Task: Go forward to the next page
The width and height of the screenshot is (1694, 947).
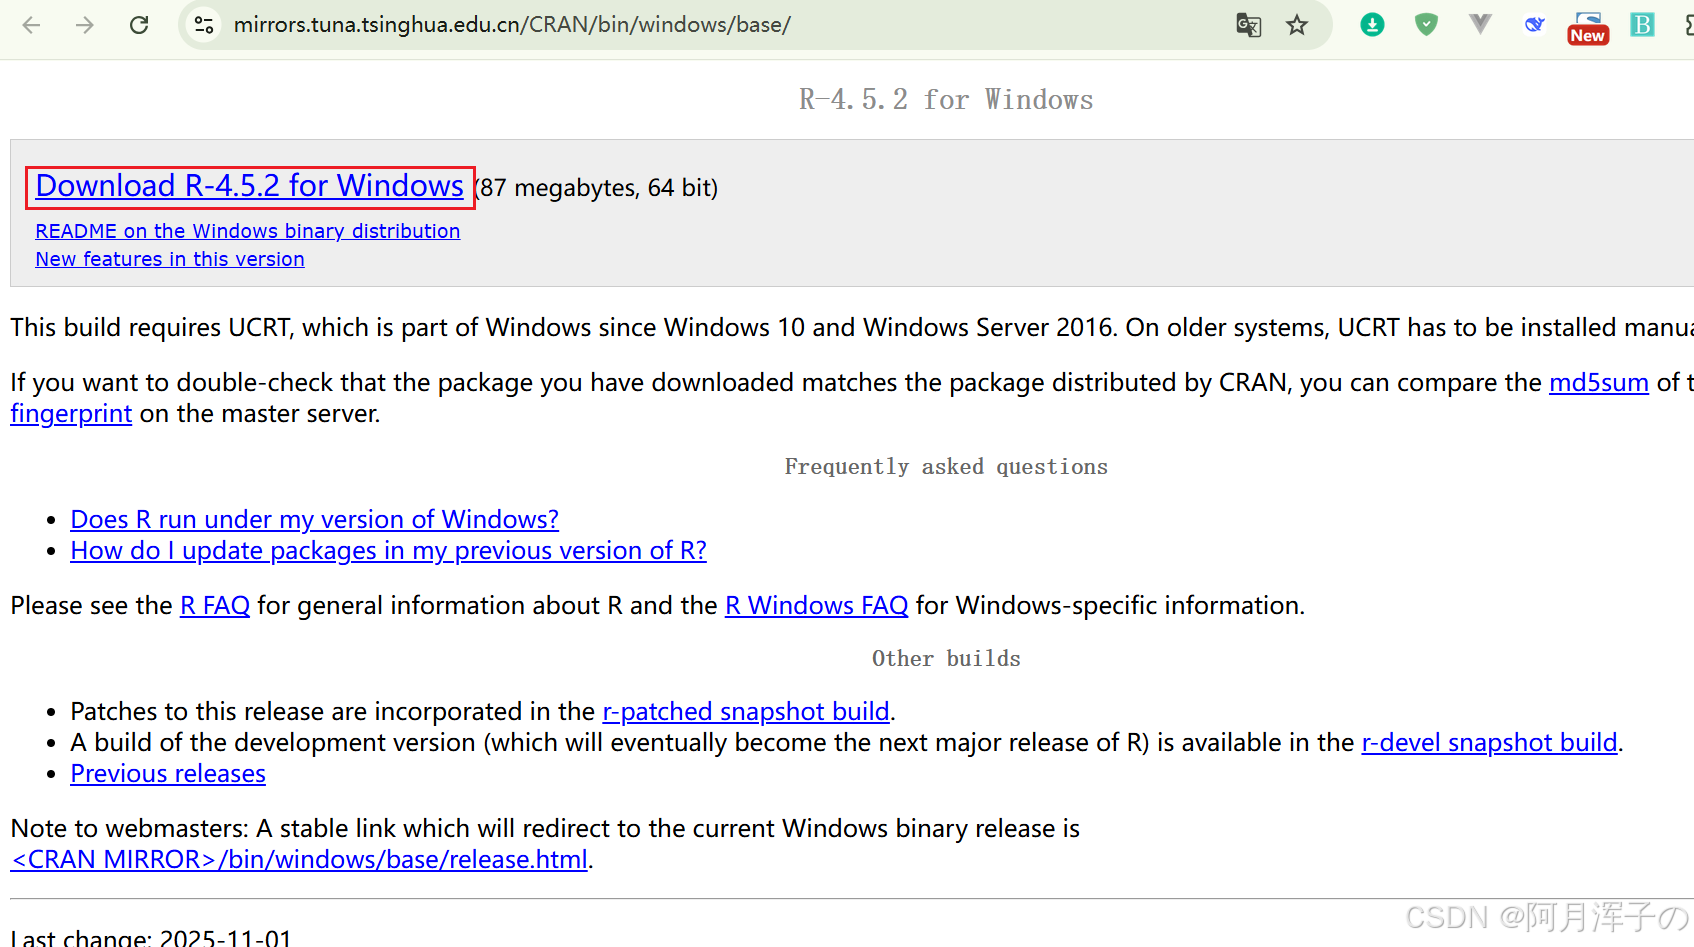Action: [x=85, y=25]
